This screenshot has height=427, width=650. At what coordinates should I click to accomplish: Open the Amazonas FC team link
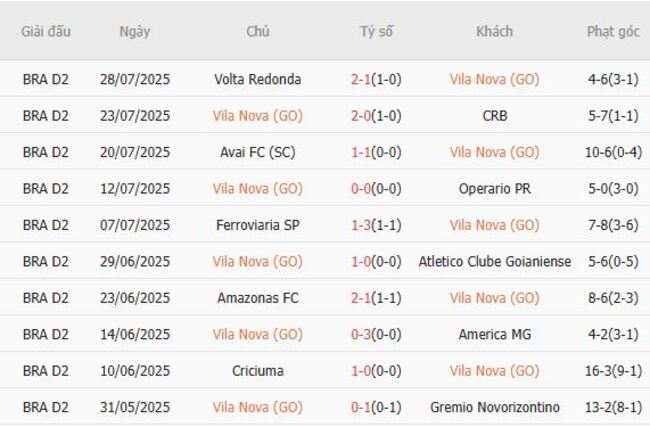pyautogui.click(x=257, y=298)
